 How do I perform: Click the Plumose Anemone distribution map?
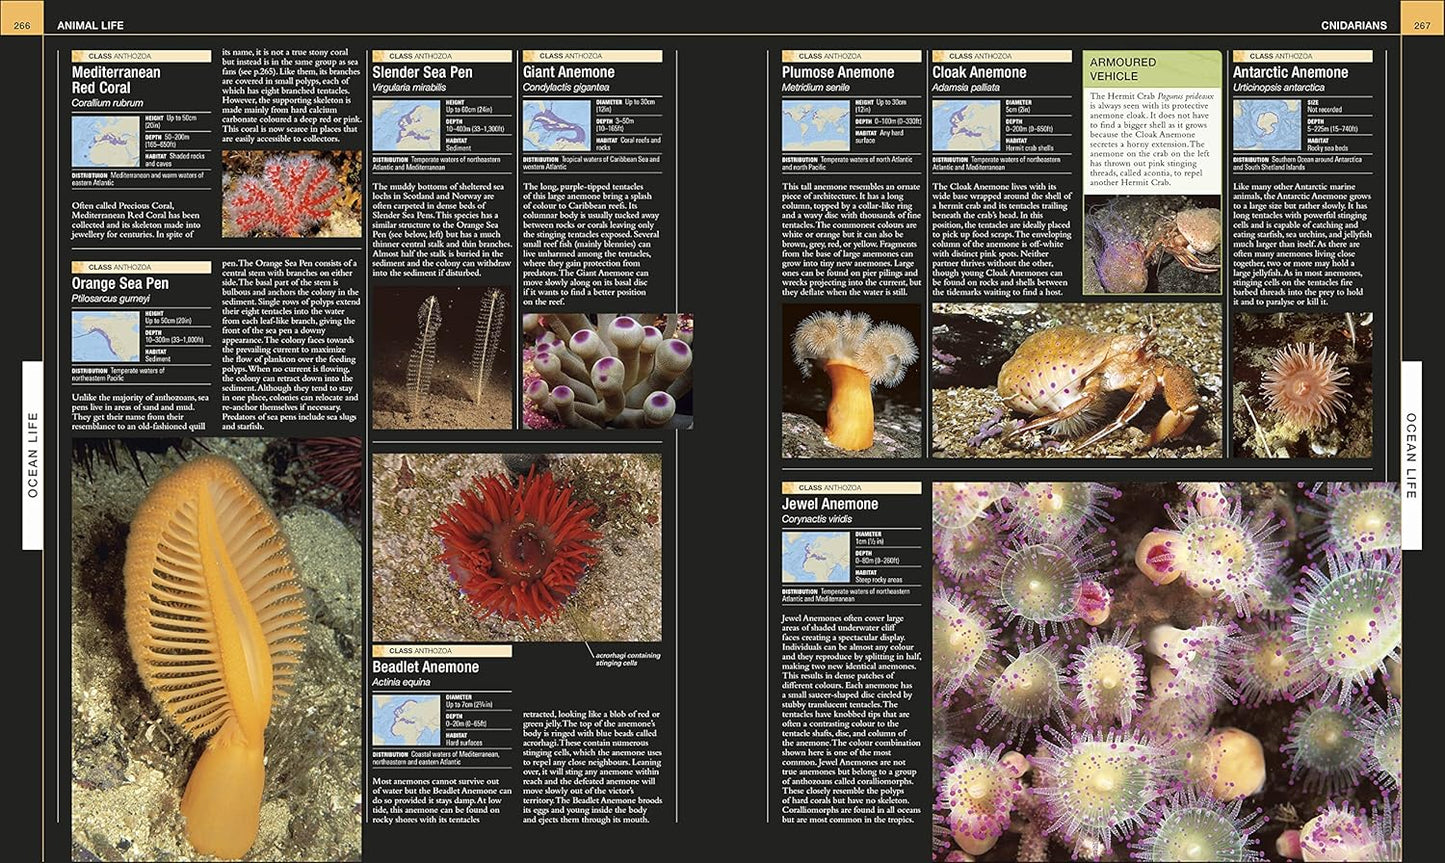click(x=816, y=125)
